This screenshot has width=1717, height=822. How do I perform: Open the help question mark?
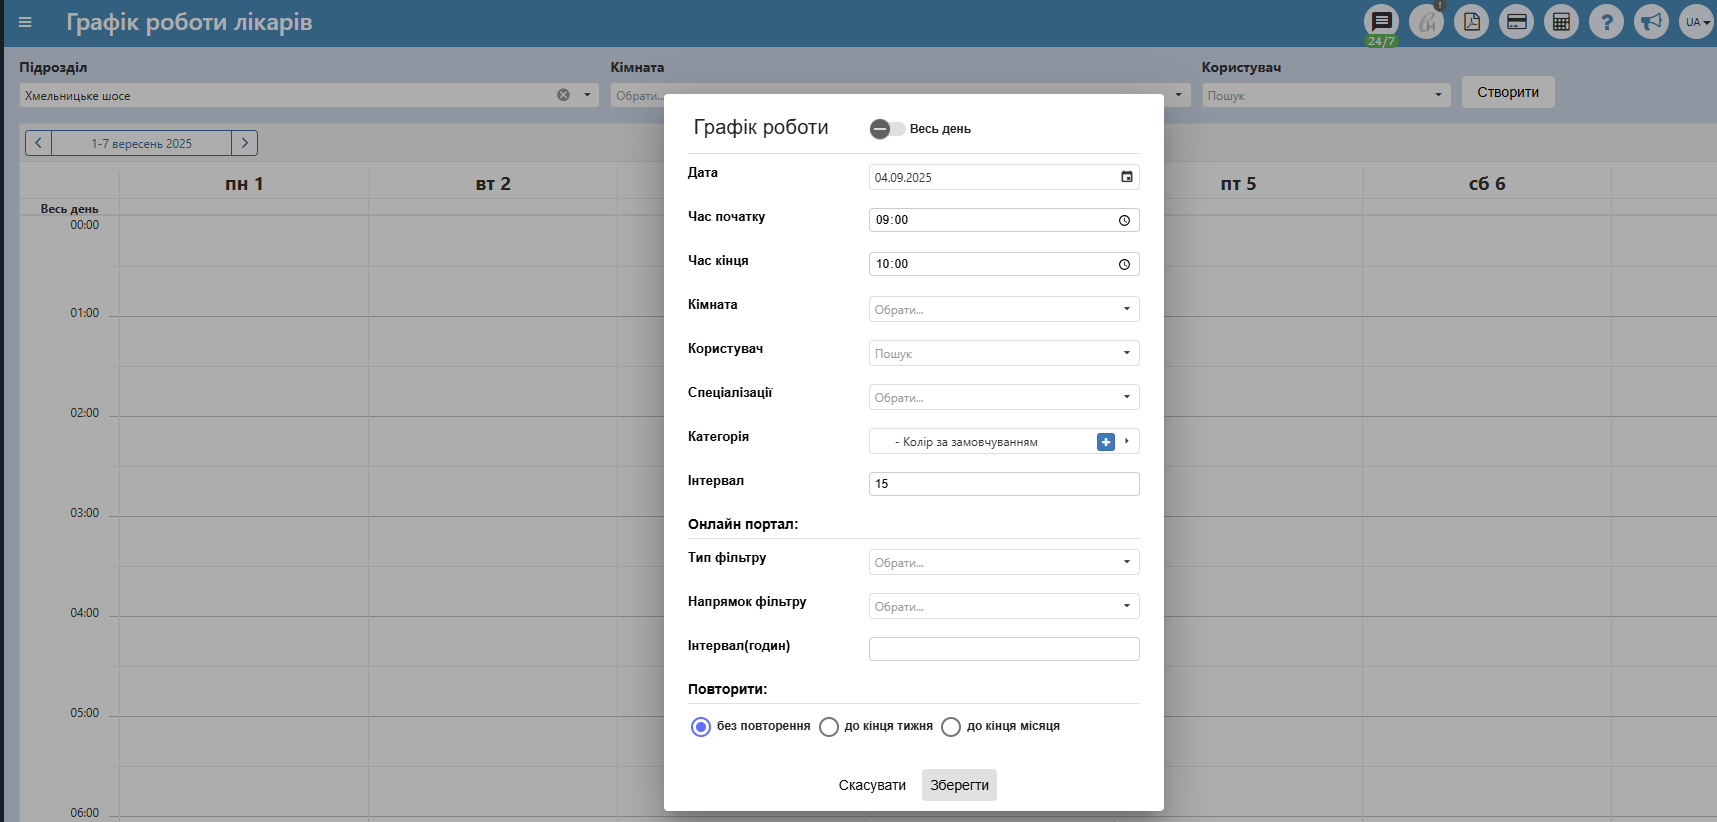[x=1607, y=22]
